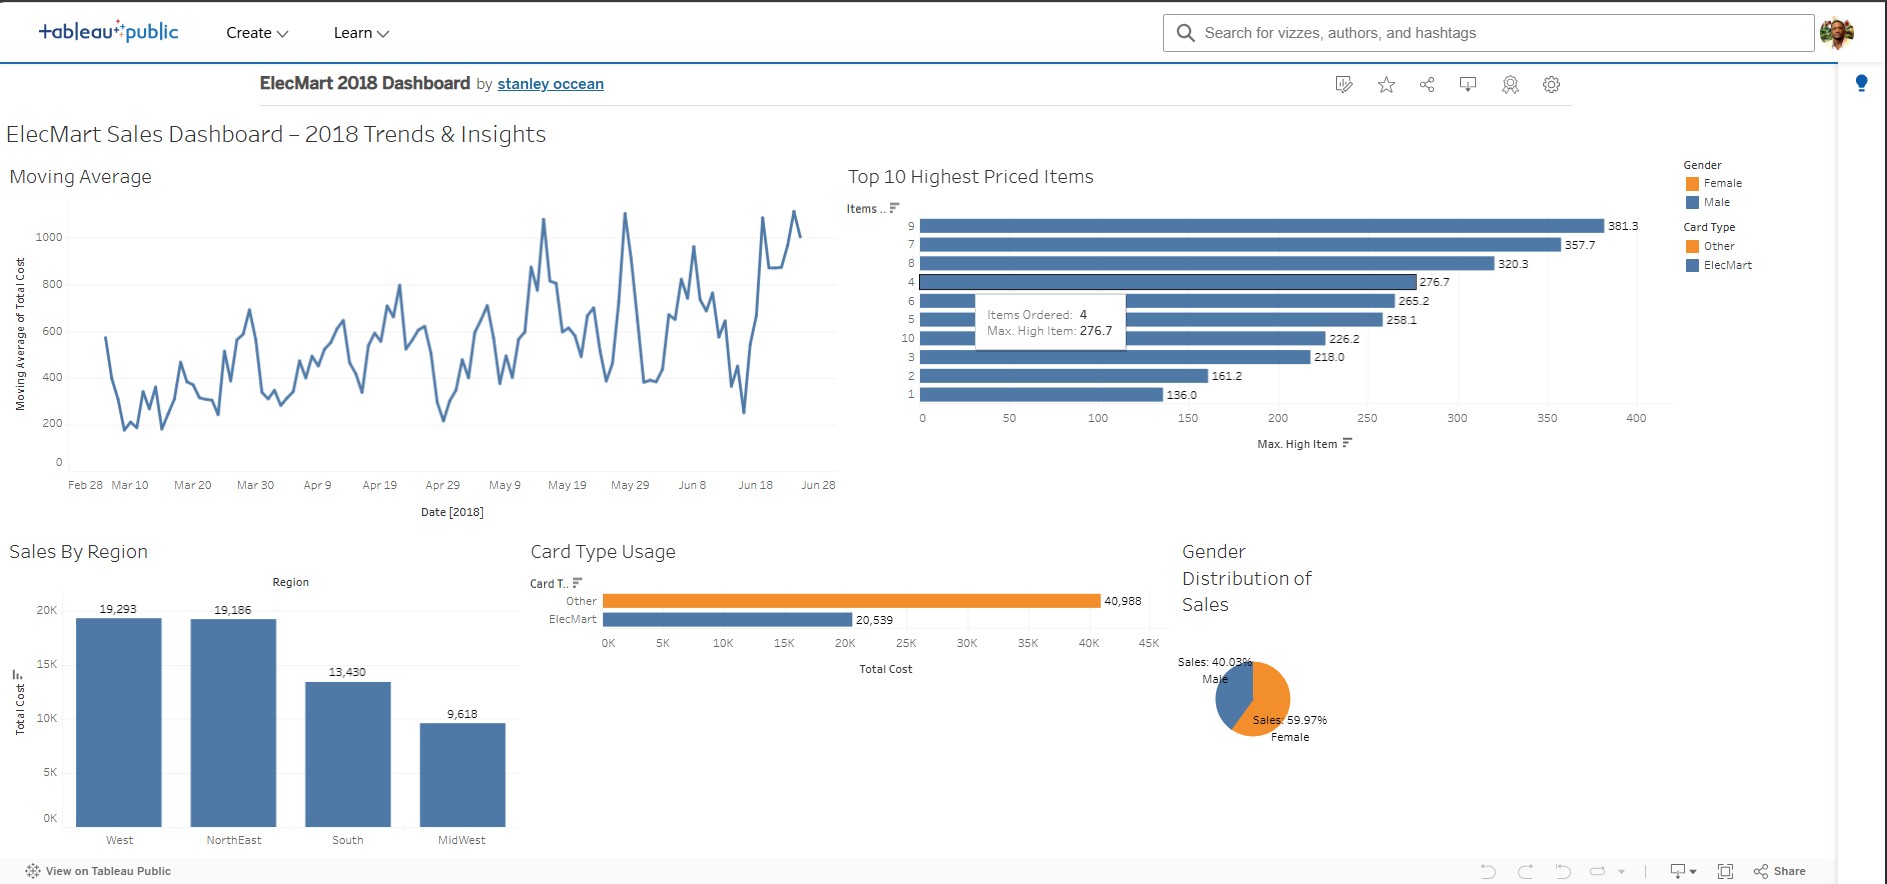Click the 'Card Type Usage' title

click(603, 552)
